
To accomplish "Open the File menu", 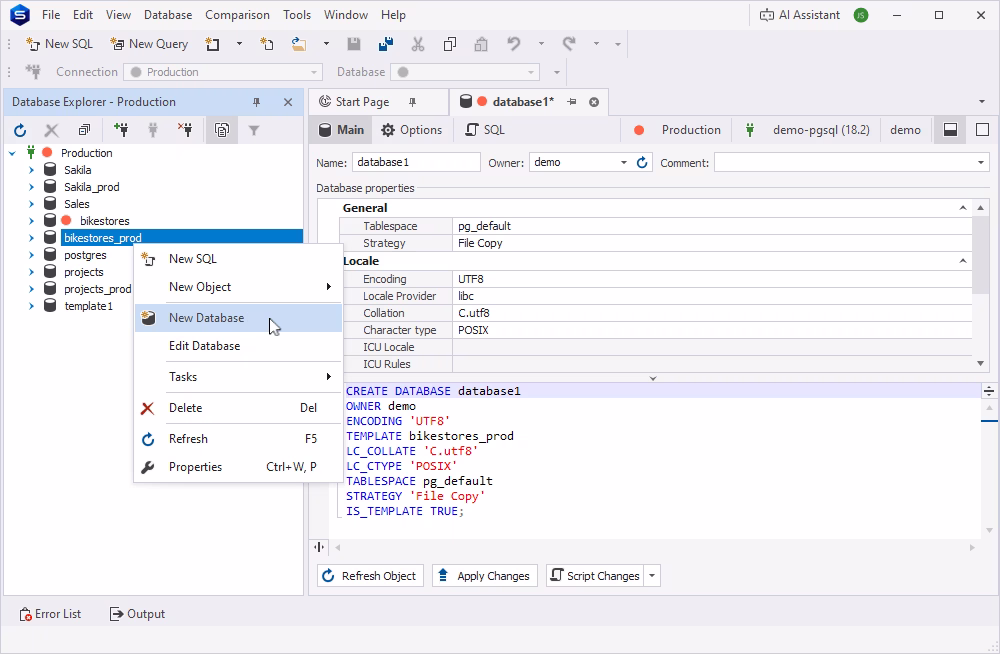I will tap(50, 15).
